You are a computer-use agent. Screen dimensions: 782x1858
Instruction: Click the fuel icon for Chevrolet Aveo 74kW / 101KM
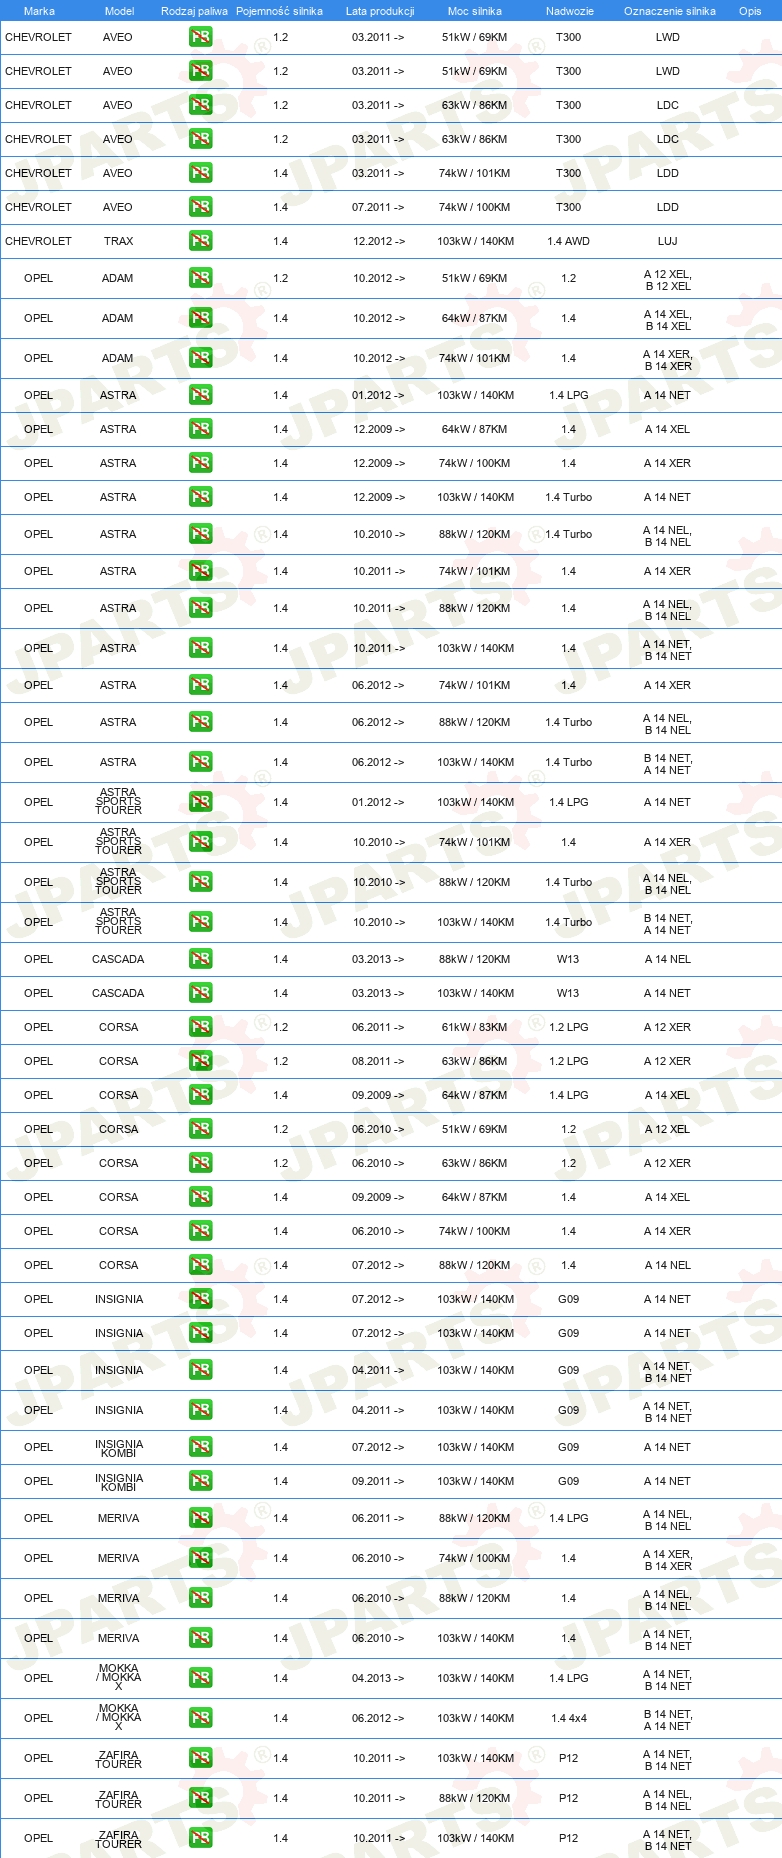201,173
